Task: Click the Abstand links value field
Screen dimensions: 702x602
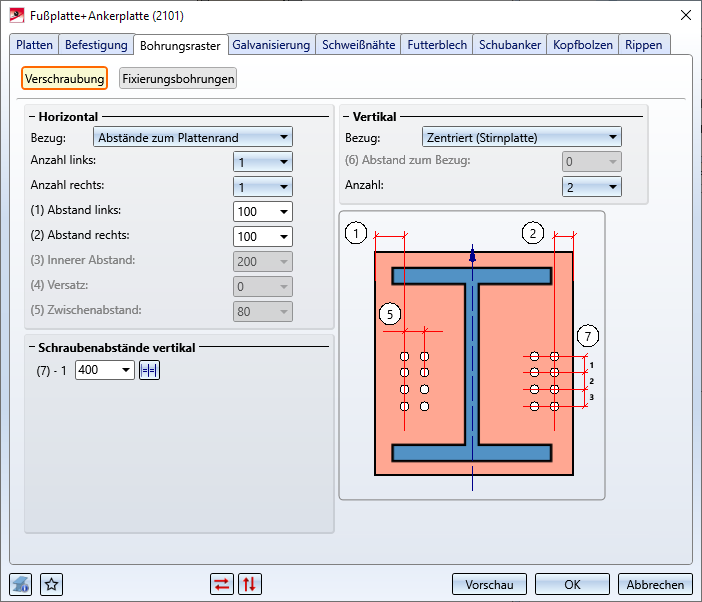Action: 255,211
